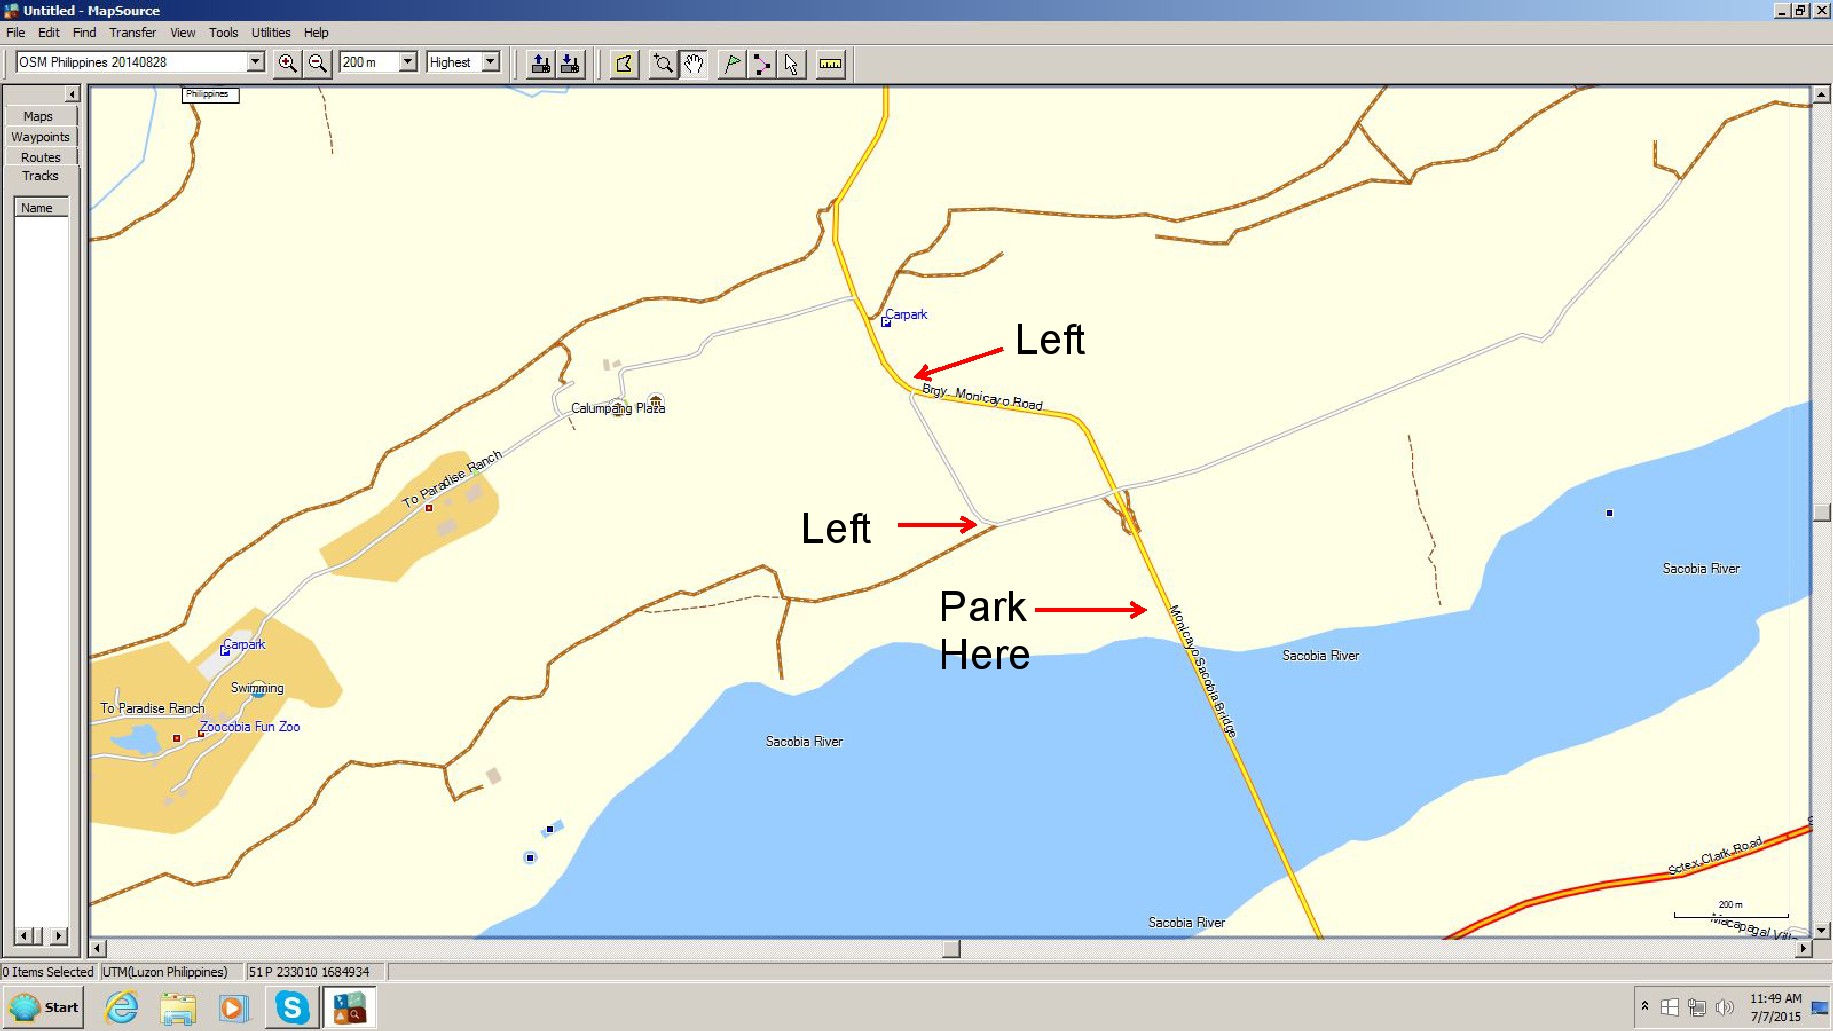Screen dimensions: 1833x1031
Task: Expand the 200 m zoom scale dropdown
Action: tap(407, 62)
